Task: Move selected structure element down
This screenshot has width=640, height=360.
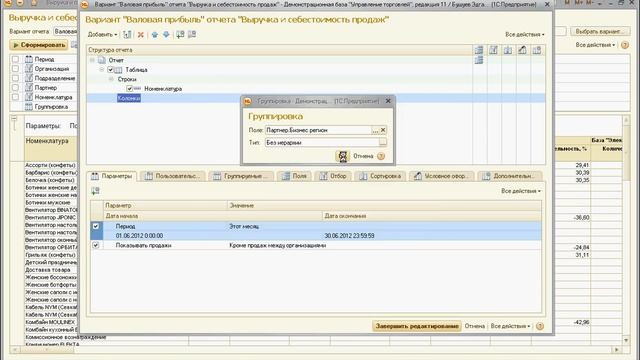Action: (x=166, y=35)
